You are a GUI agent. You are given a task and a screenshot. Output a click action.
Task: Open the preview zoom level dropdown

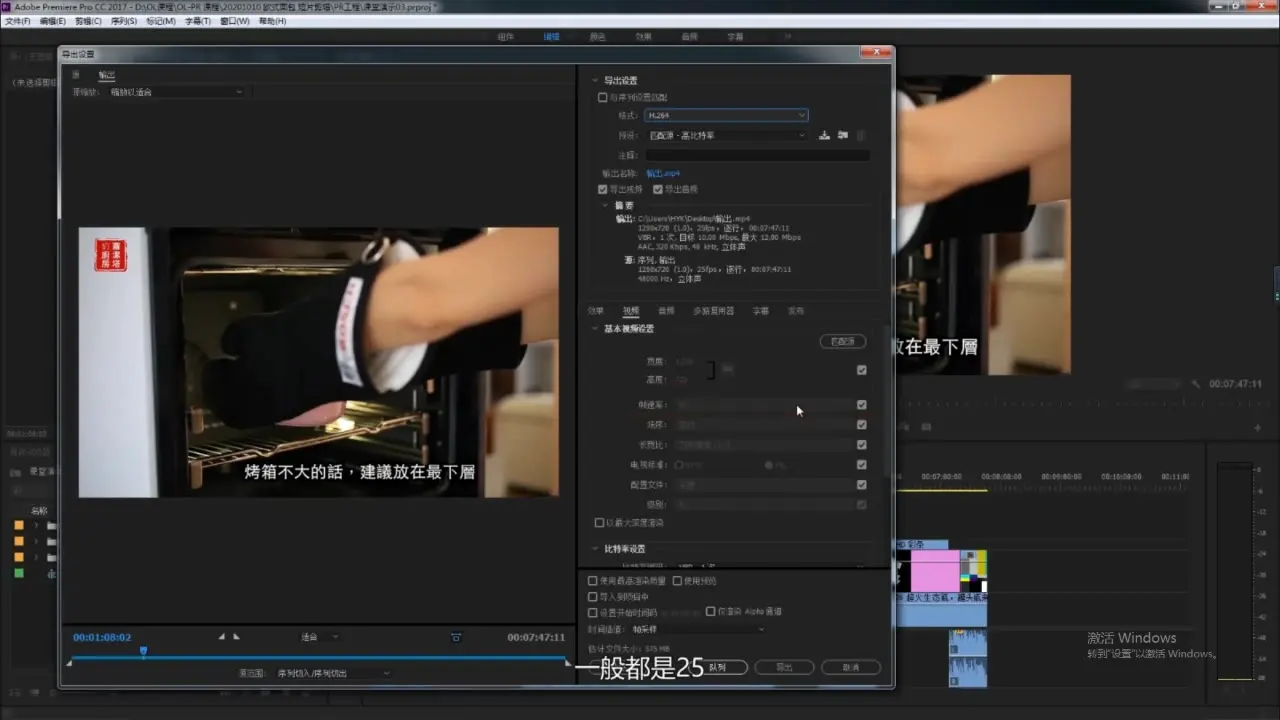[320, 637]
